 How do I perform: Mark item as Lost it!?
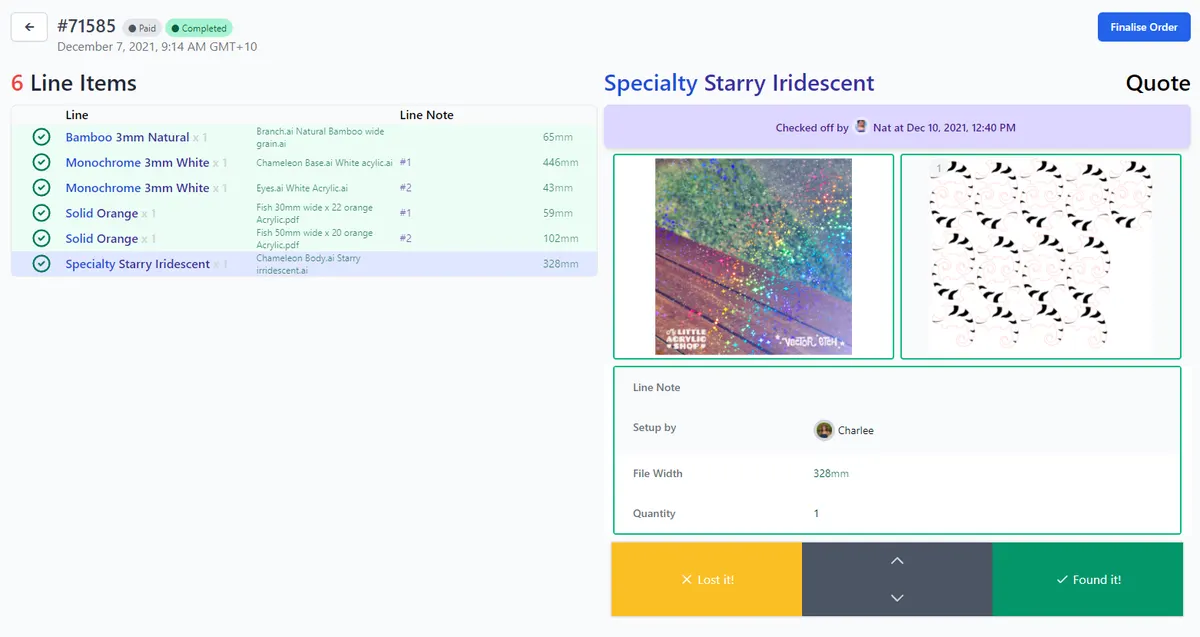(x=707, y=580)
